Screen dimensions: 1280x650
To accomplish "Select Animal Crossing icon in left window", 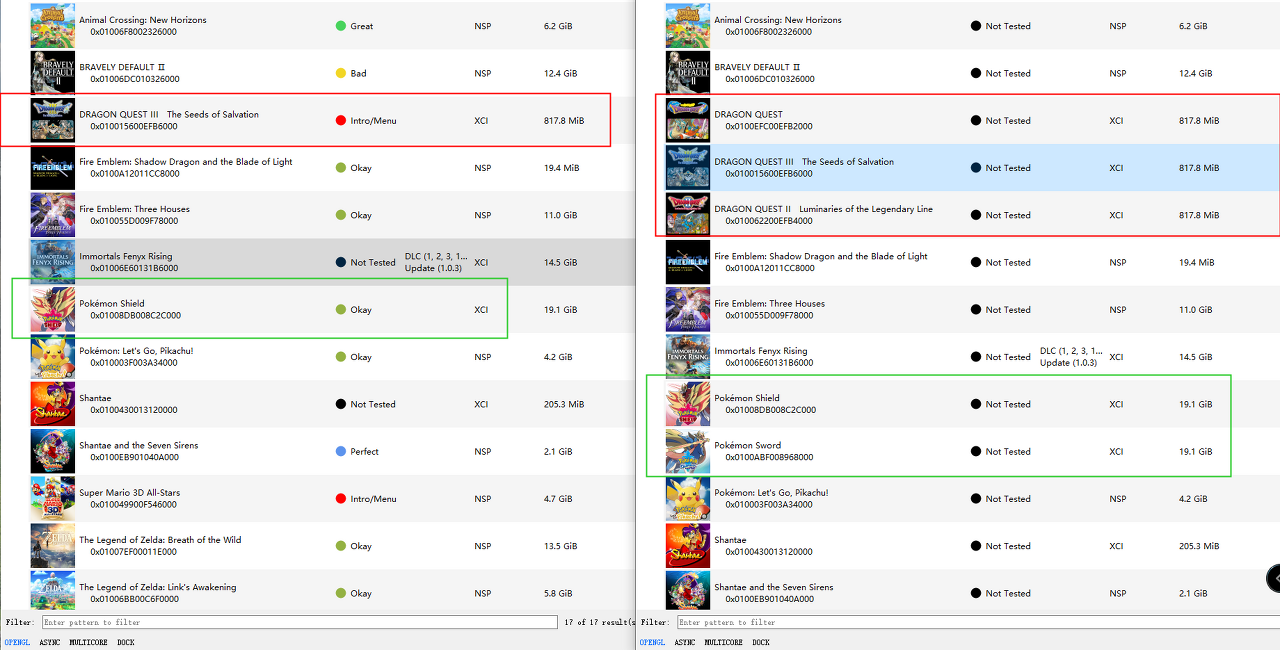I will [x=52, y=26].
